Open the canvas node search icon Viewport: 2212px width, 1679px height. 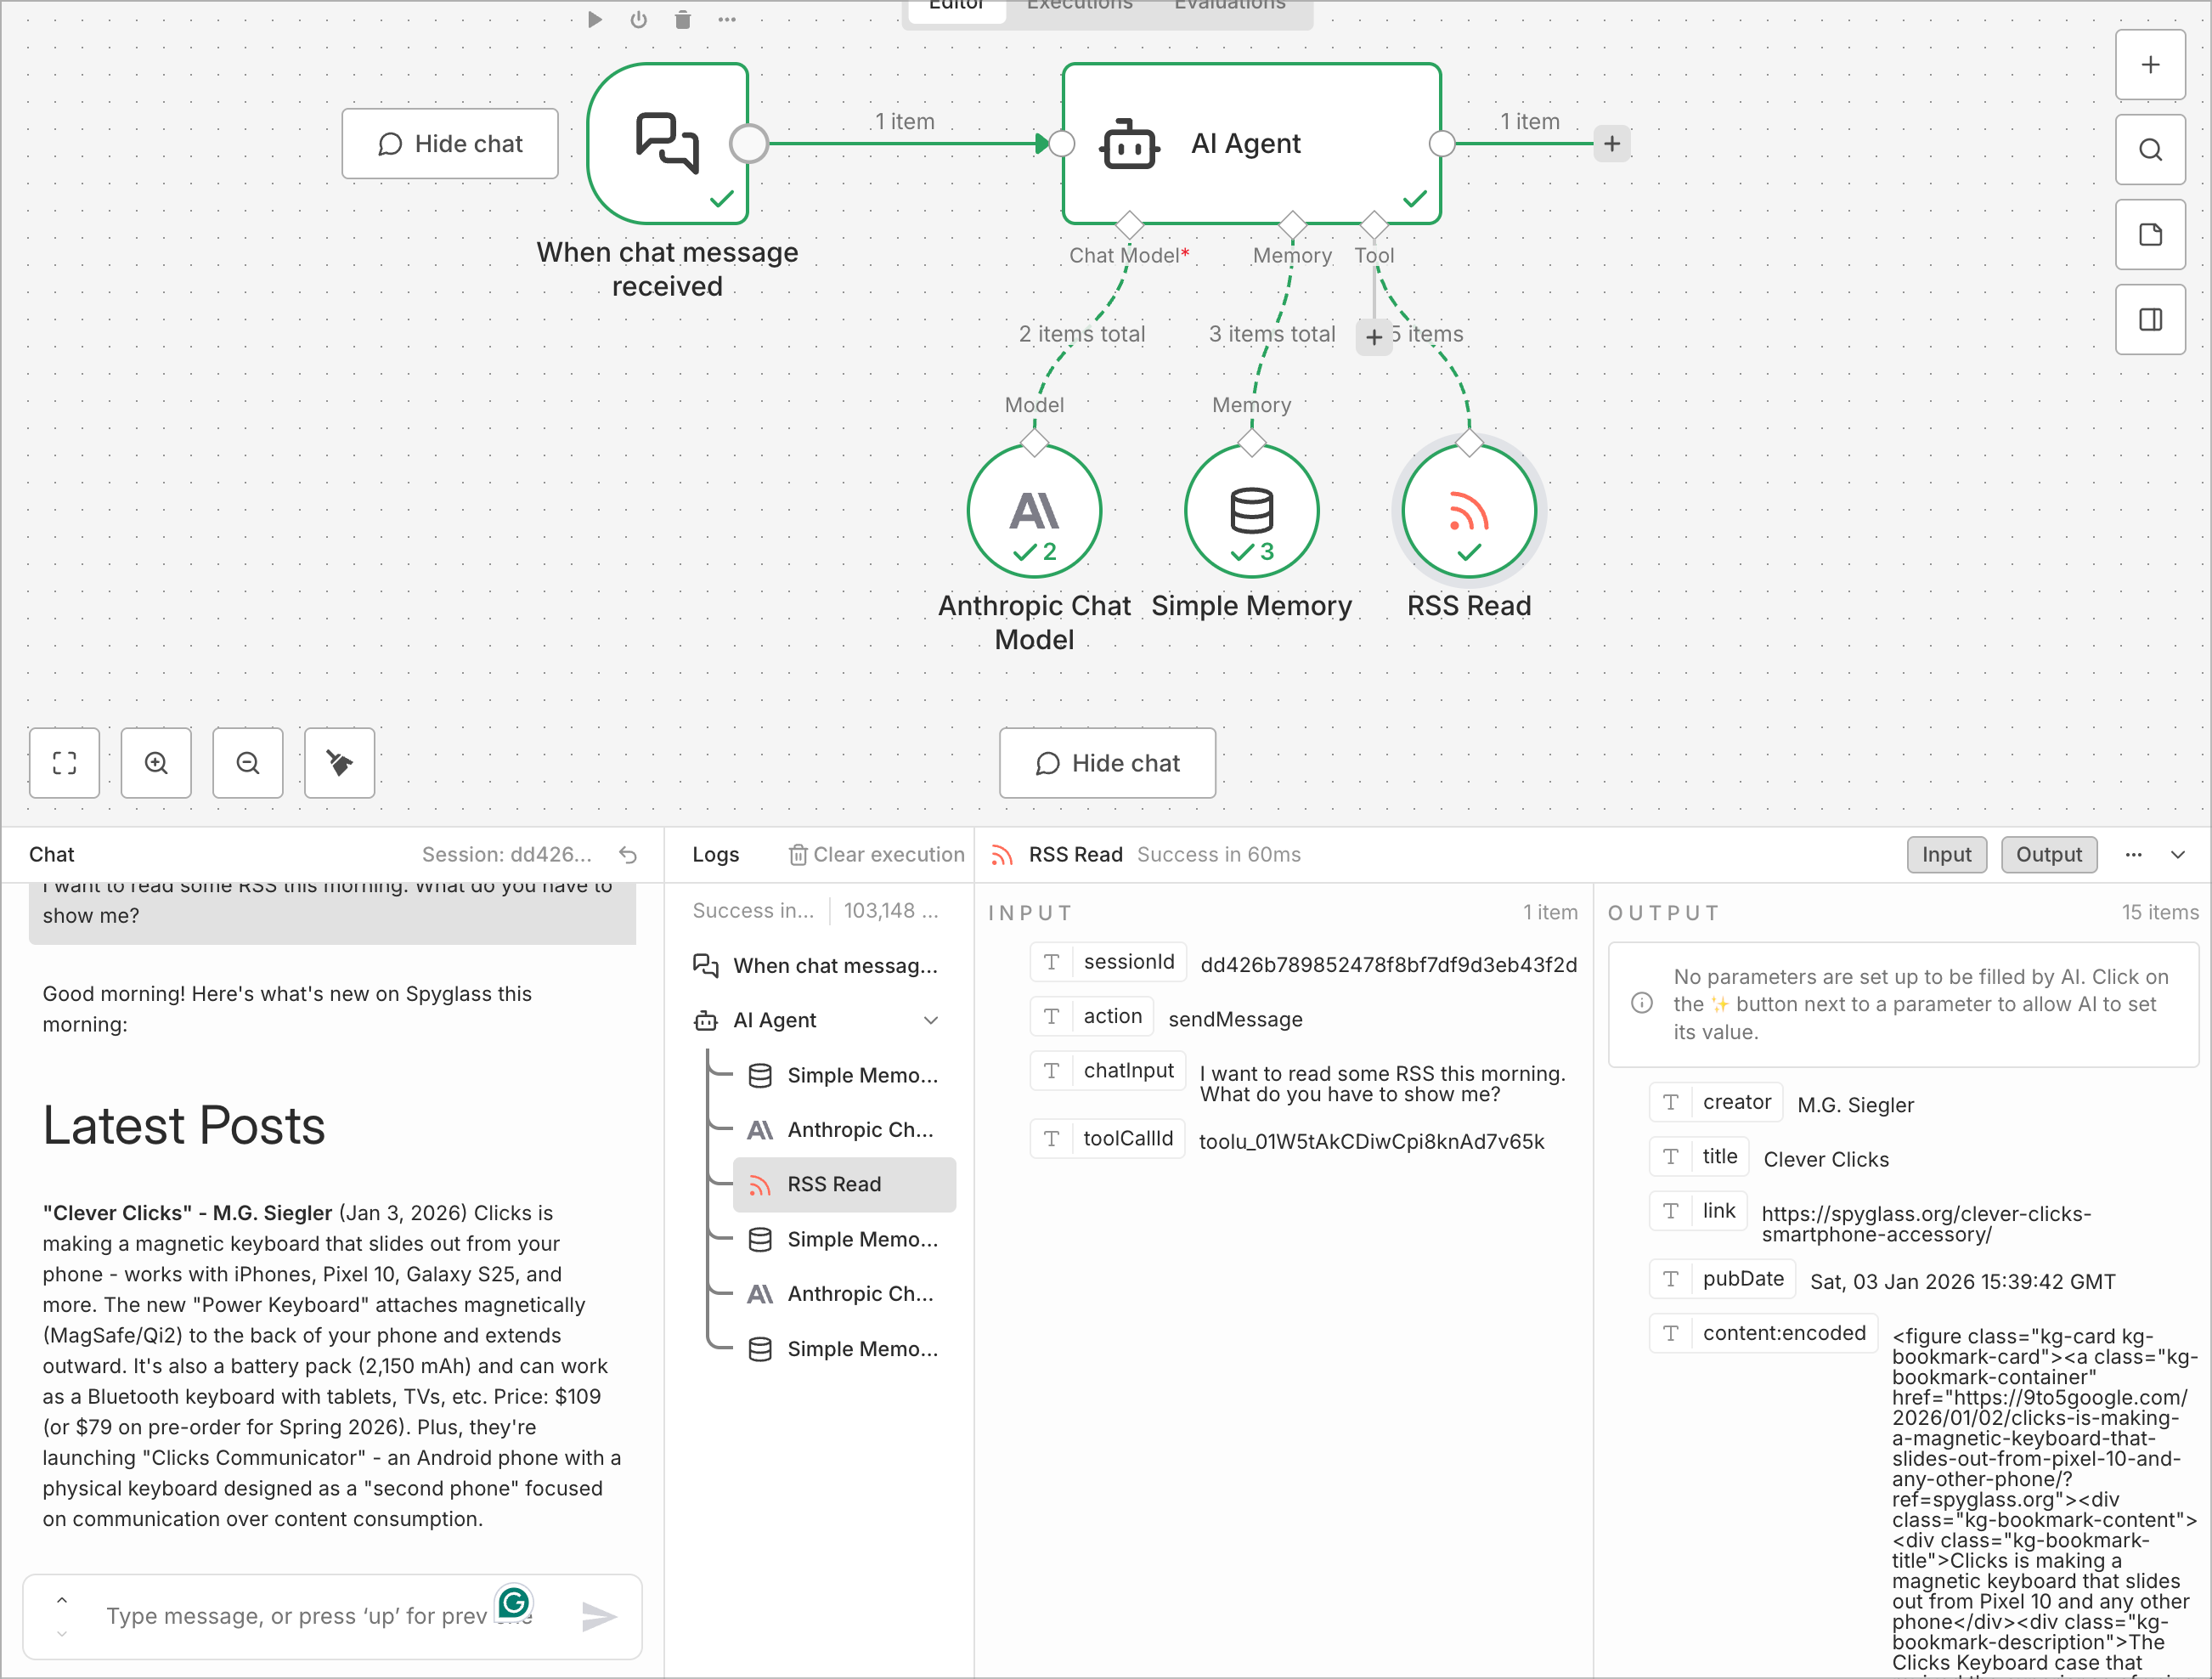(x=2150, y=150)
